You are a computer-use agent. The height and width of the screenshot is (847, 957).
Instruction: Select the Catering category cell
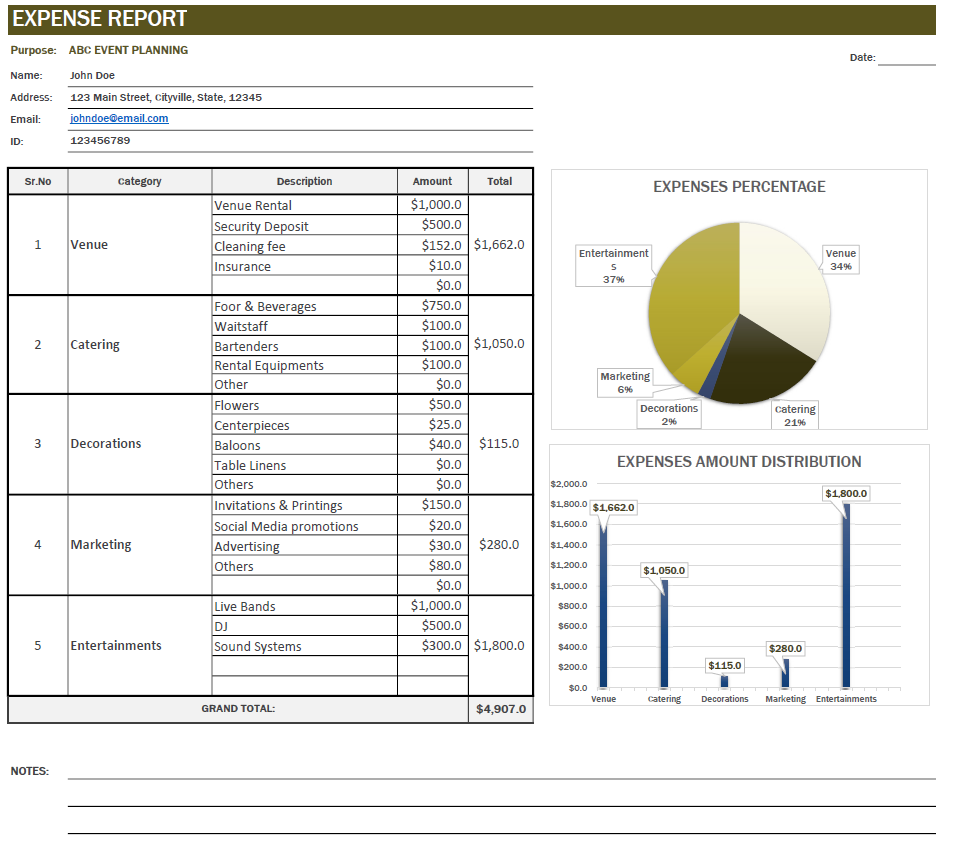95,344
